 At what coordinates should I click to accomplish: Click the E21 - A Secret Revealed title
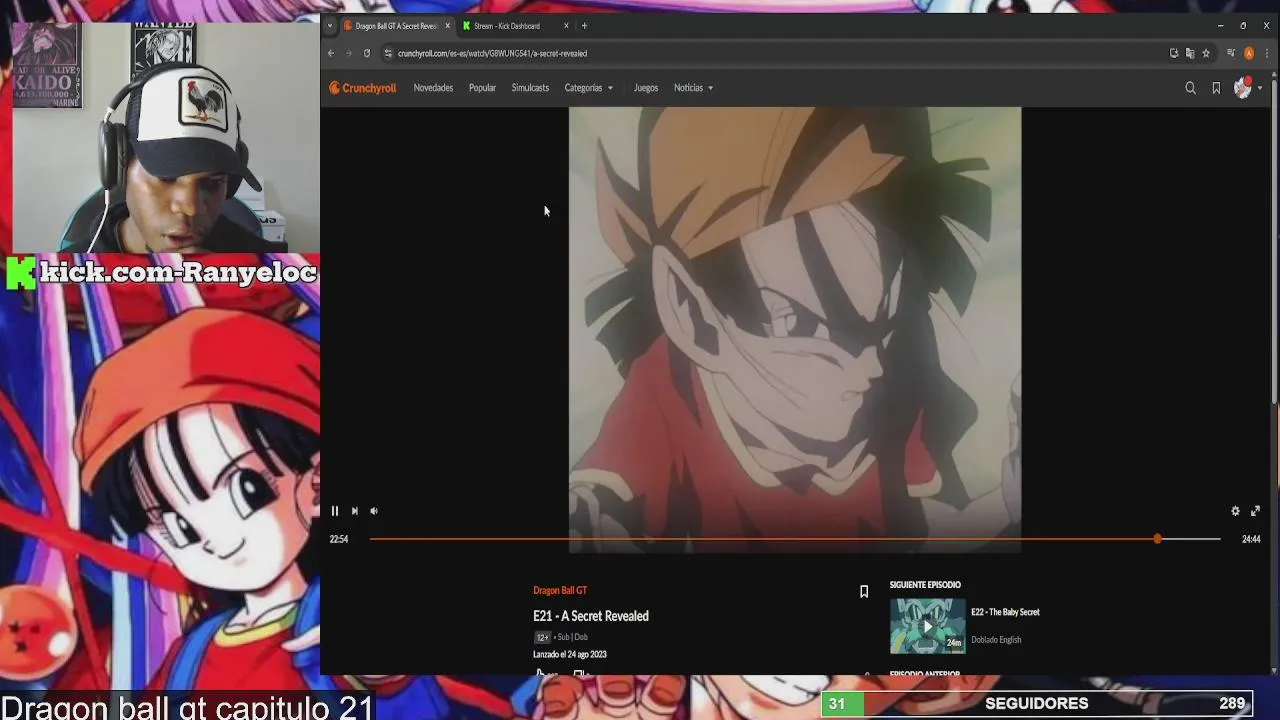point(591,616)
